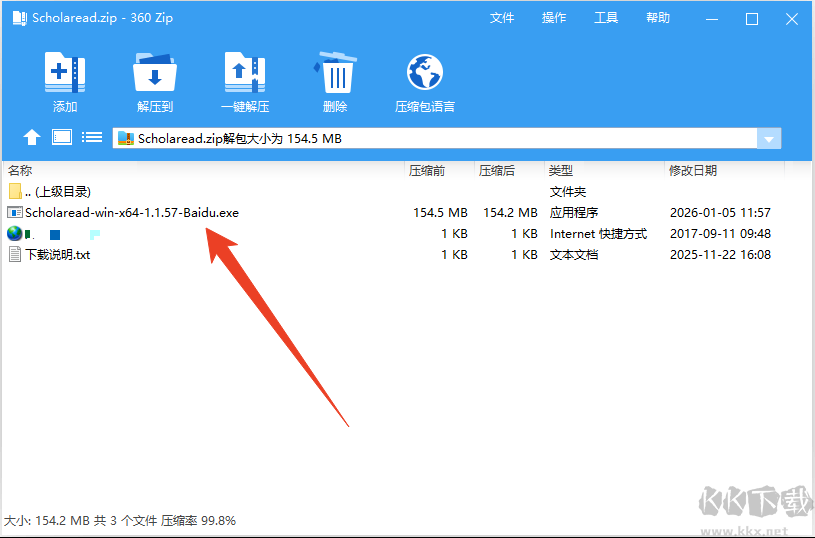This screenshot has width=815, height=538.
Task: Select the 下载说明.txt file name
Action: [x=58, y=255]
